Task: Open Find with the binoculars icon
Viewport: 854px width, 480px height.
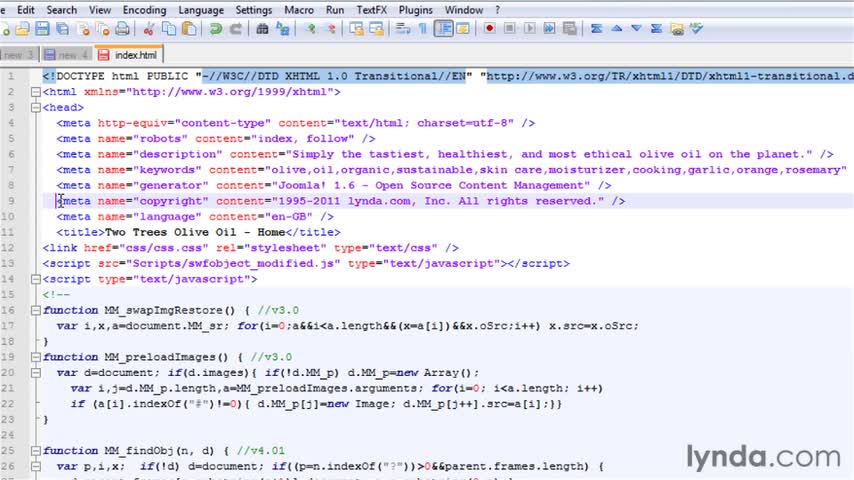Action: pos(262,29)
